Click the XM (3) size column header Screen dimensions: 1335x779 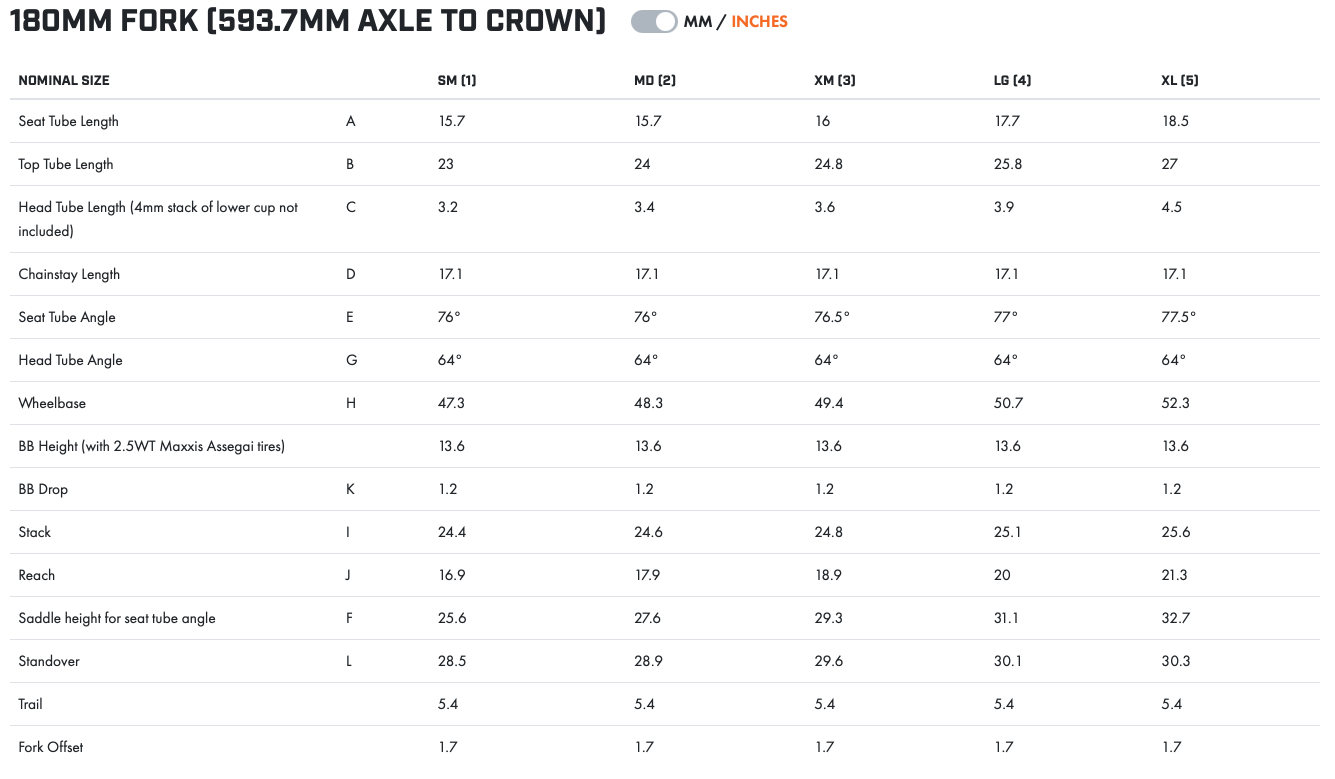tap(835, 80)
